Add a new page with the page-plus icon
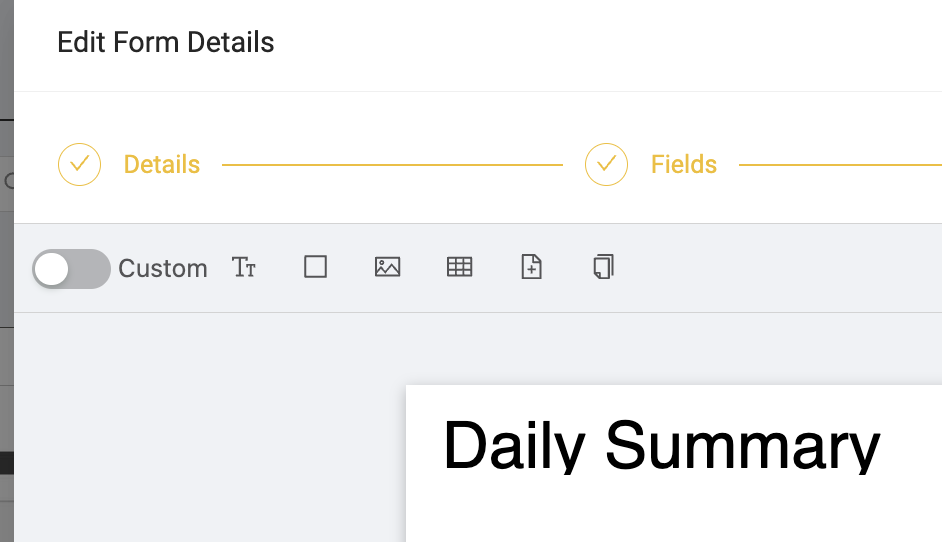This screenshot has height=542, width=942. point(532,267)
